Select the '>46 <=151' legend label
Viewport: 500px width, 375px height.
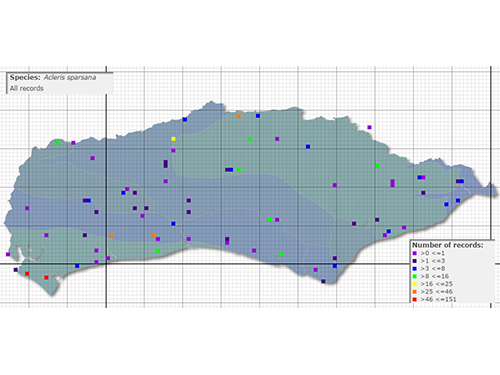(438, 299)
